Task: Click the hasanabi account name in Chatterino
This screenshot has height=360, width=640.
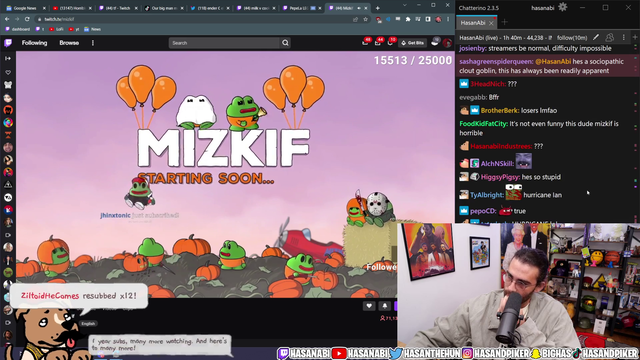Action: [x=542, y=8]
